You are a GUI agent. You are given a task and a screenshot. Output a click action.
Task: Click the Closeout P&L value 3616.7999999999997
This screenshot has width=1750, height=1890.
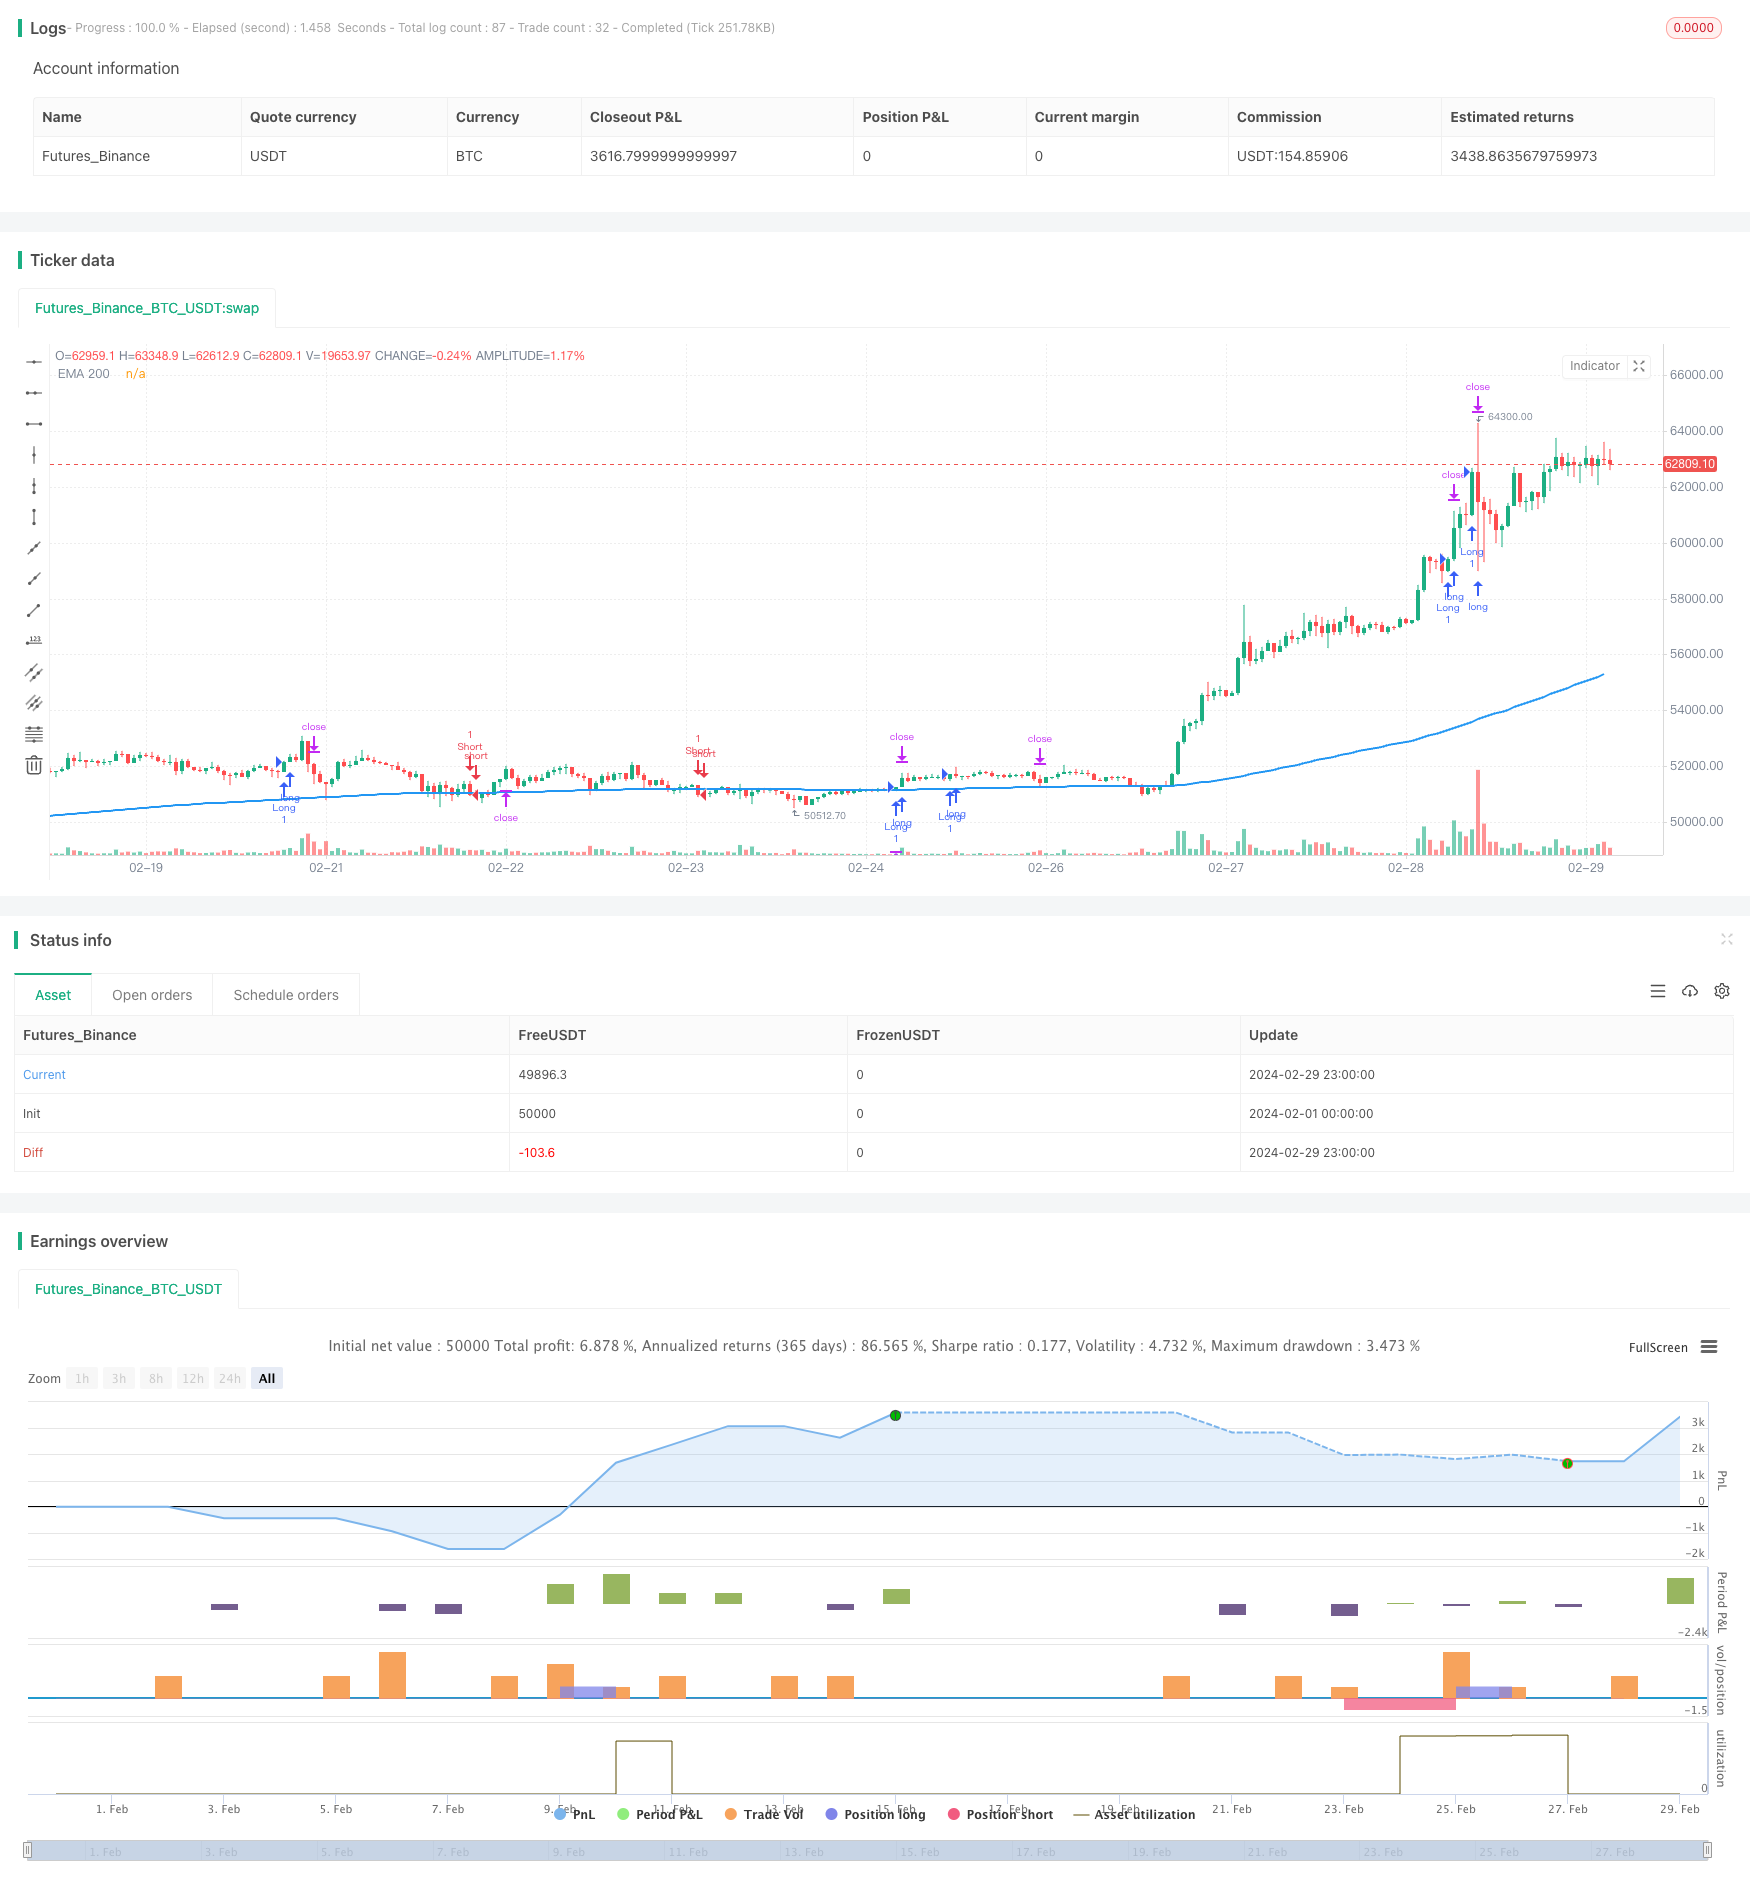[x=663, y=156]
